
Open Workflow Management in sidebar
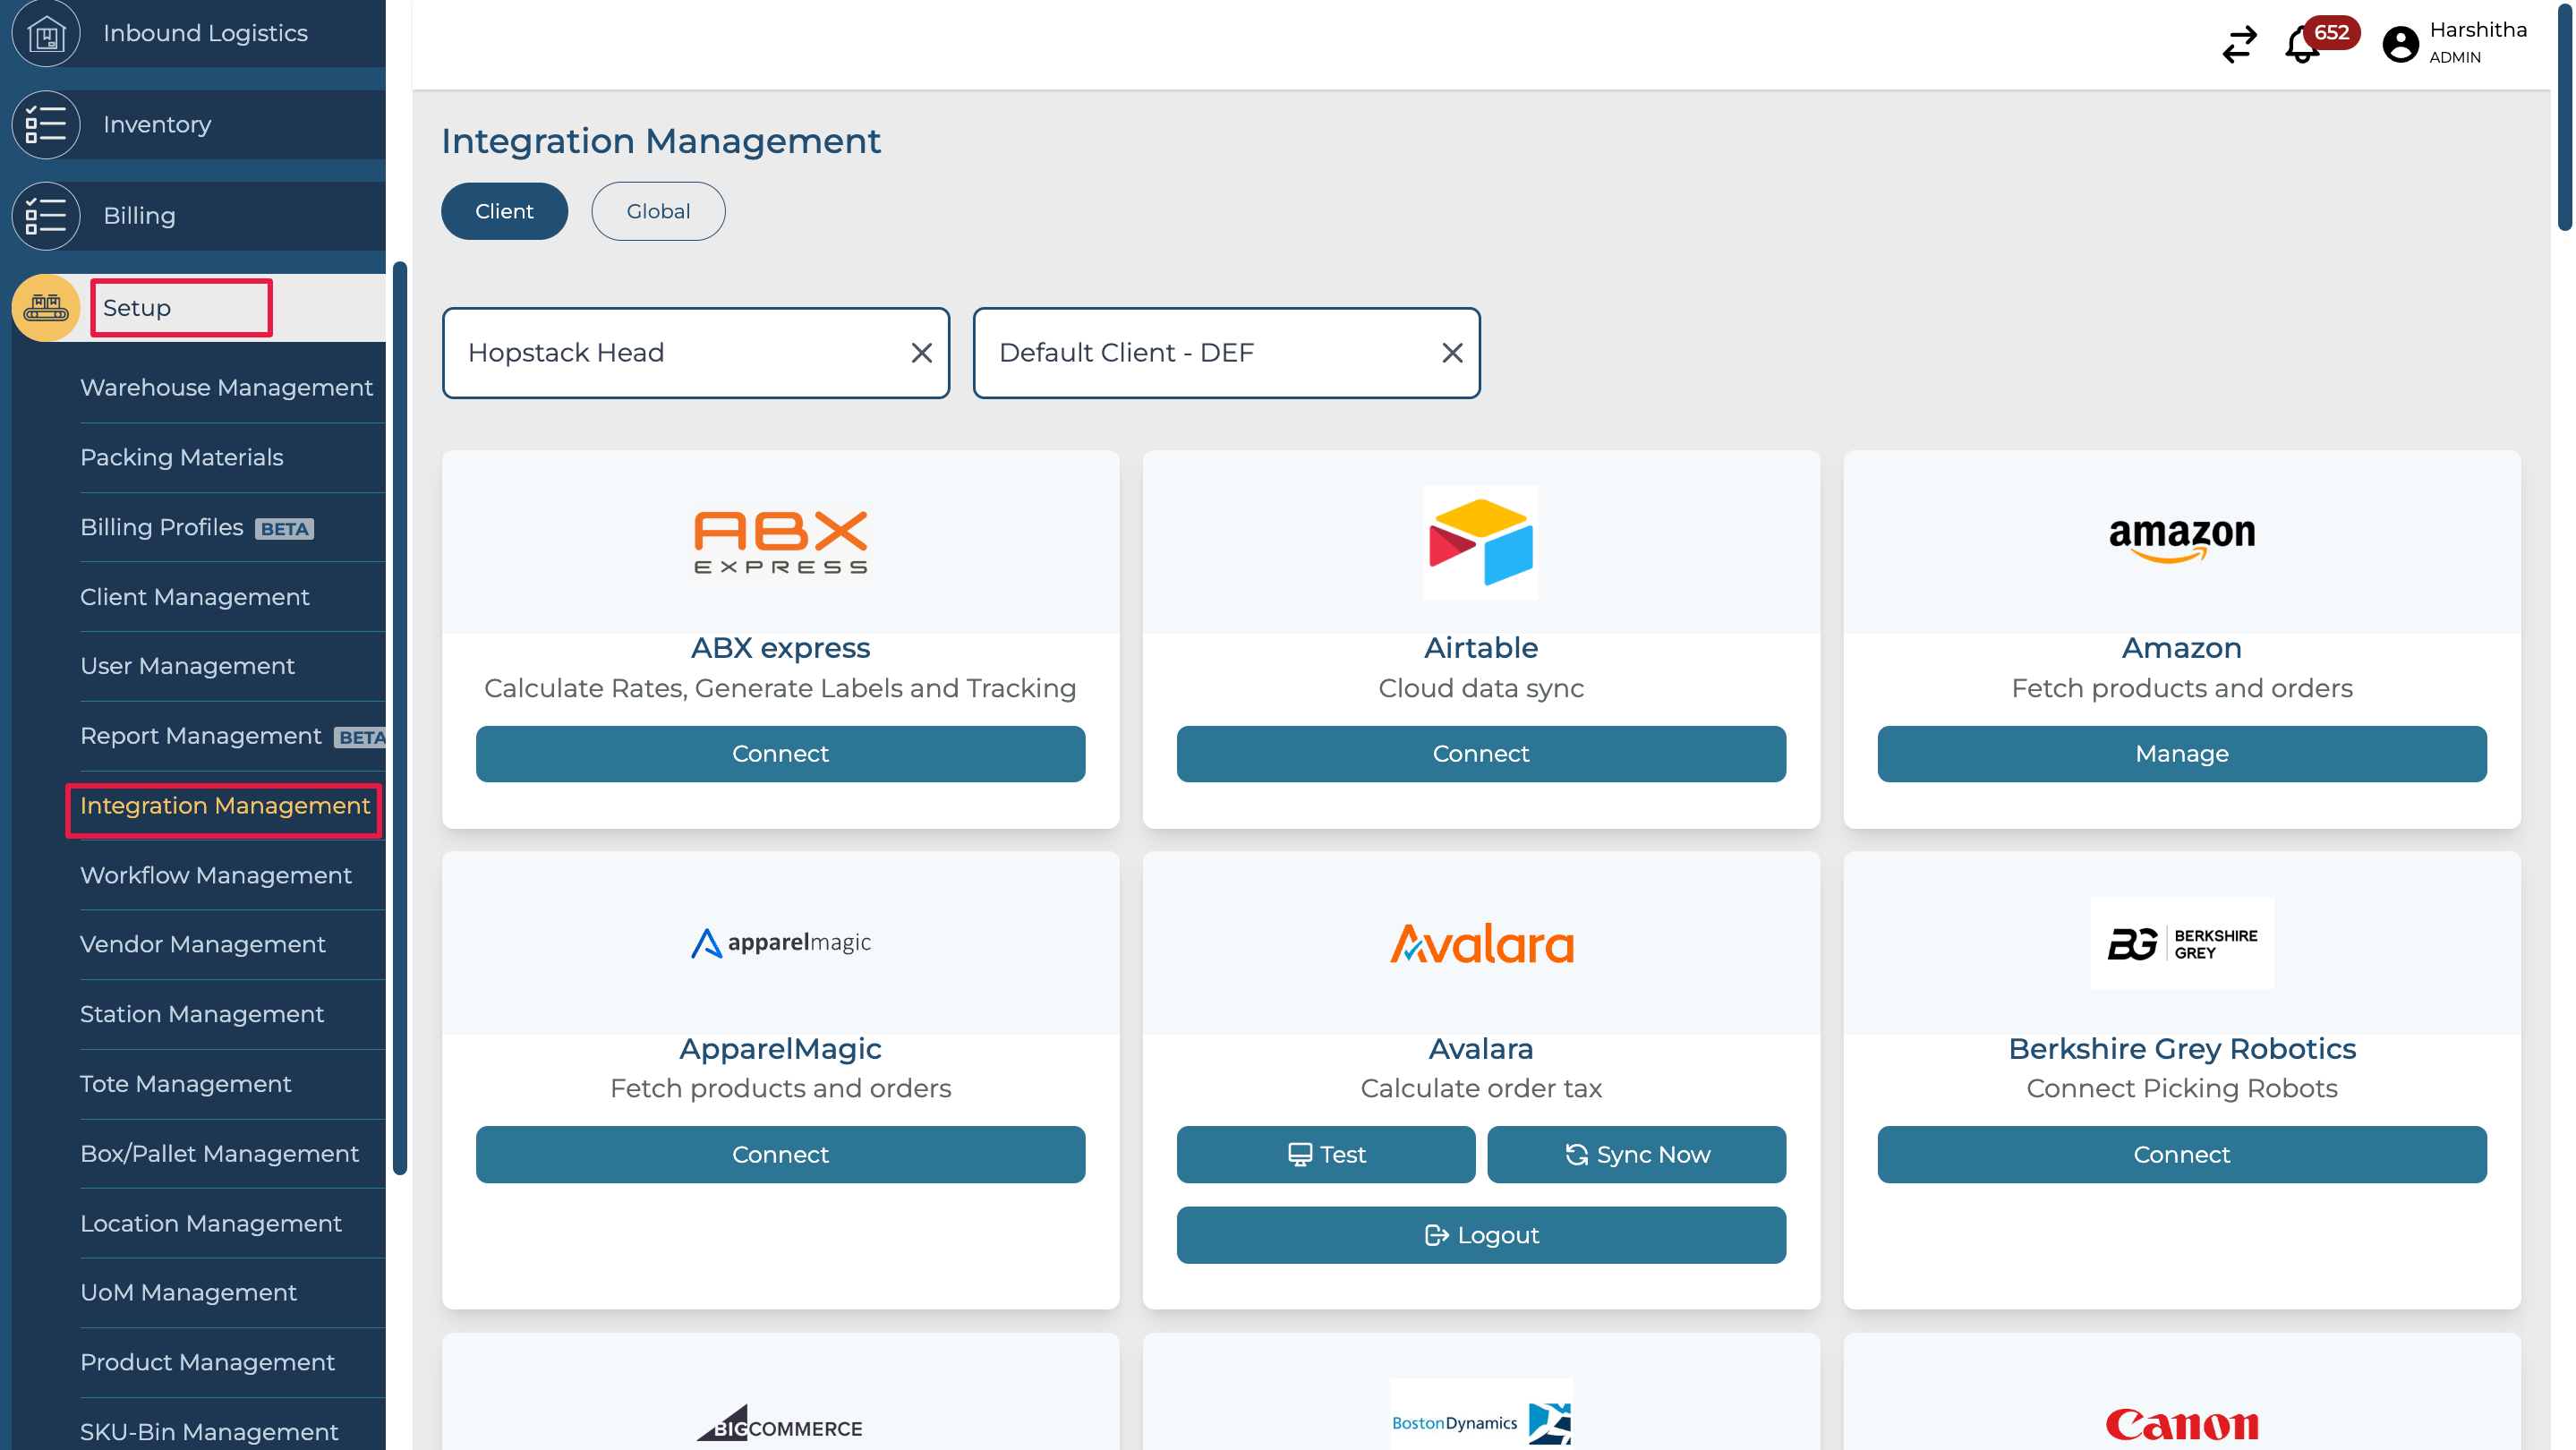pos(216,875)
